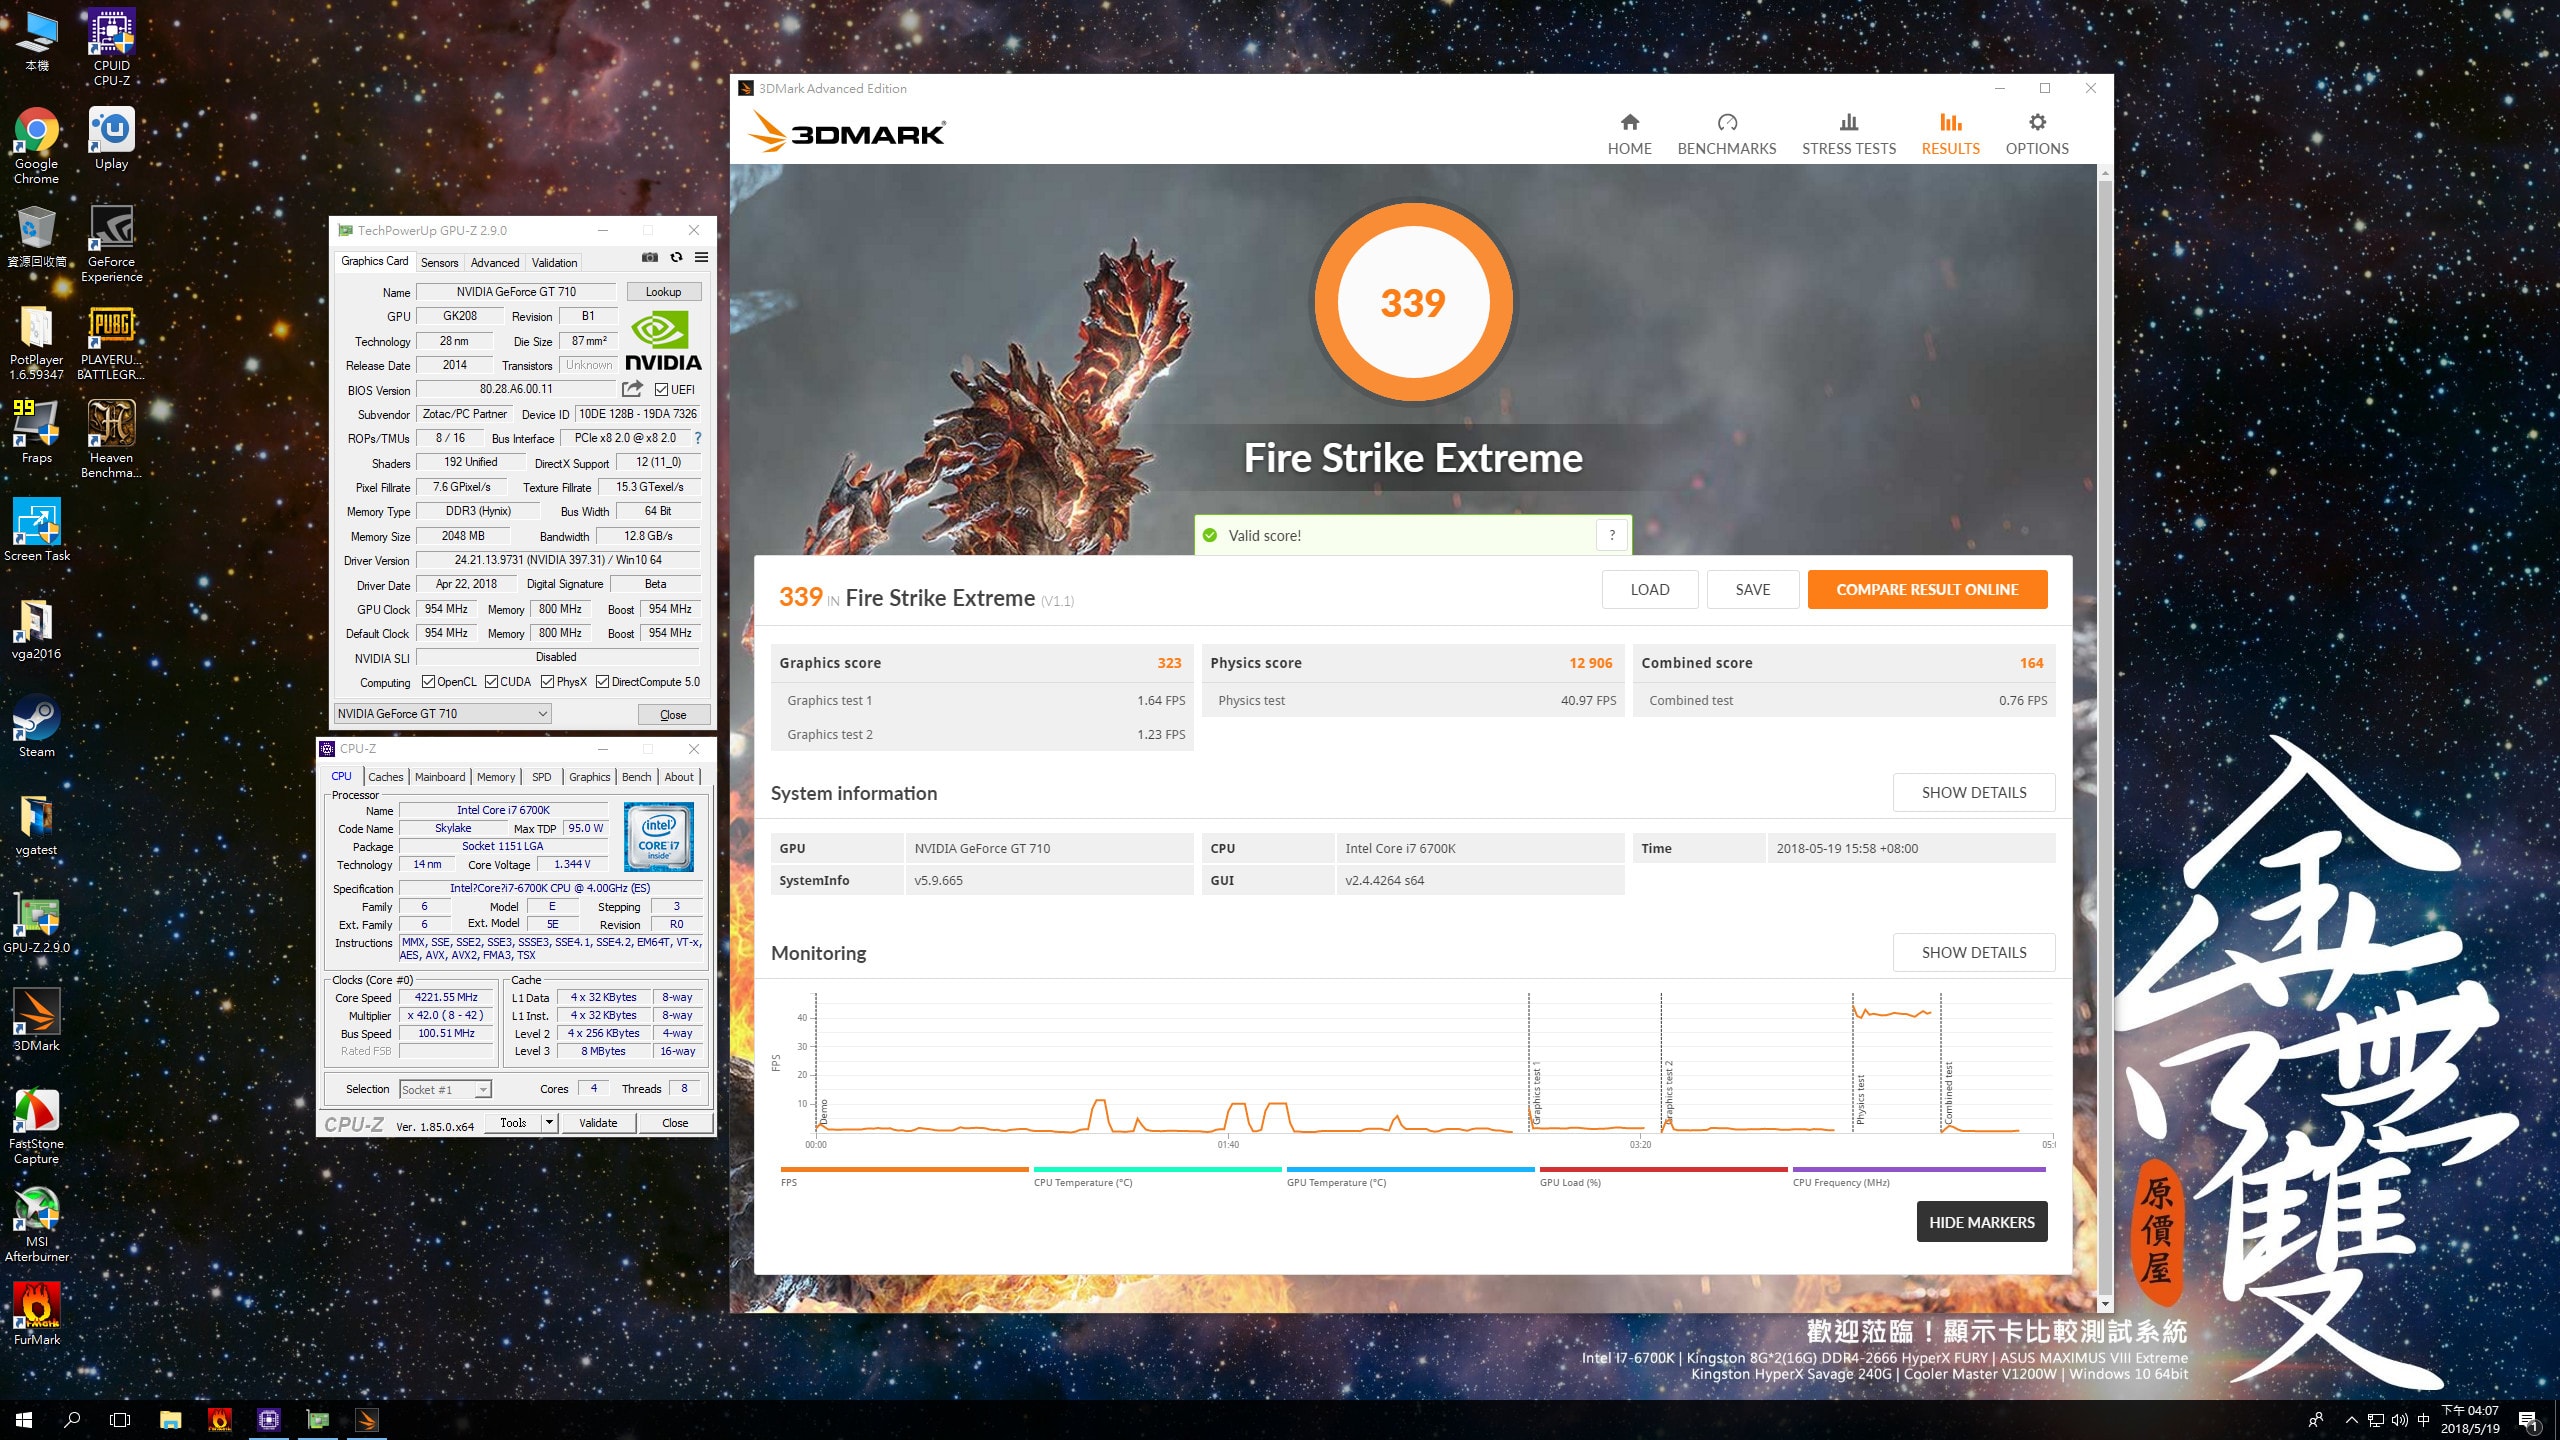Viewport: 2560px width, 1440px height.
Task: Switch to the CPU-Z Memory tab
Action: tap(496, 777)
